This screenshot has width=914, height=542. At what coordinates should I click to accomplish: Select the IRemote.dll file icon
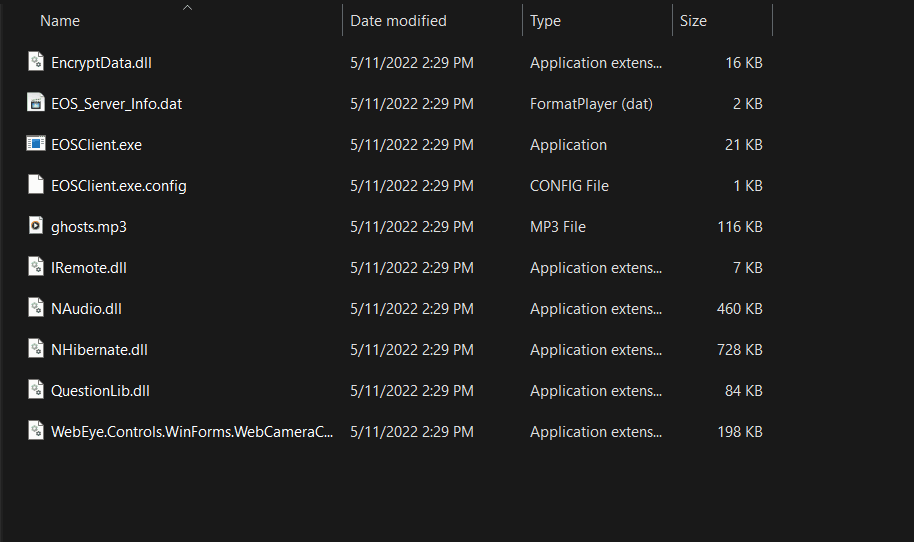36,267
